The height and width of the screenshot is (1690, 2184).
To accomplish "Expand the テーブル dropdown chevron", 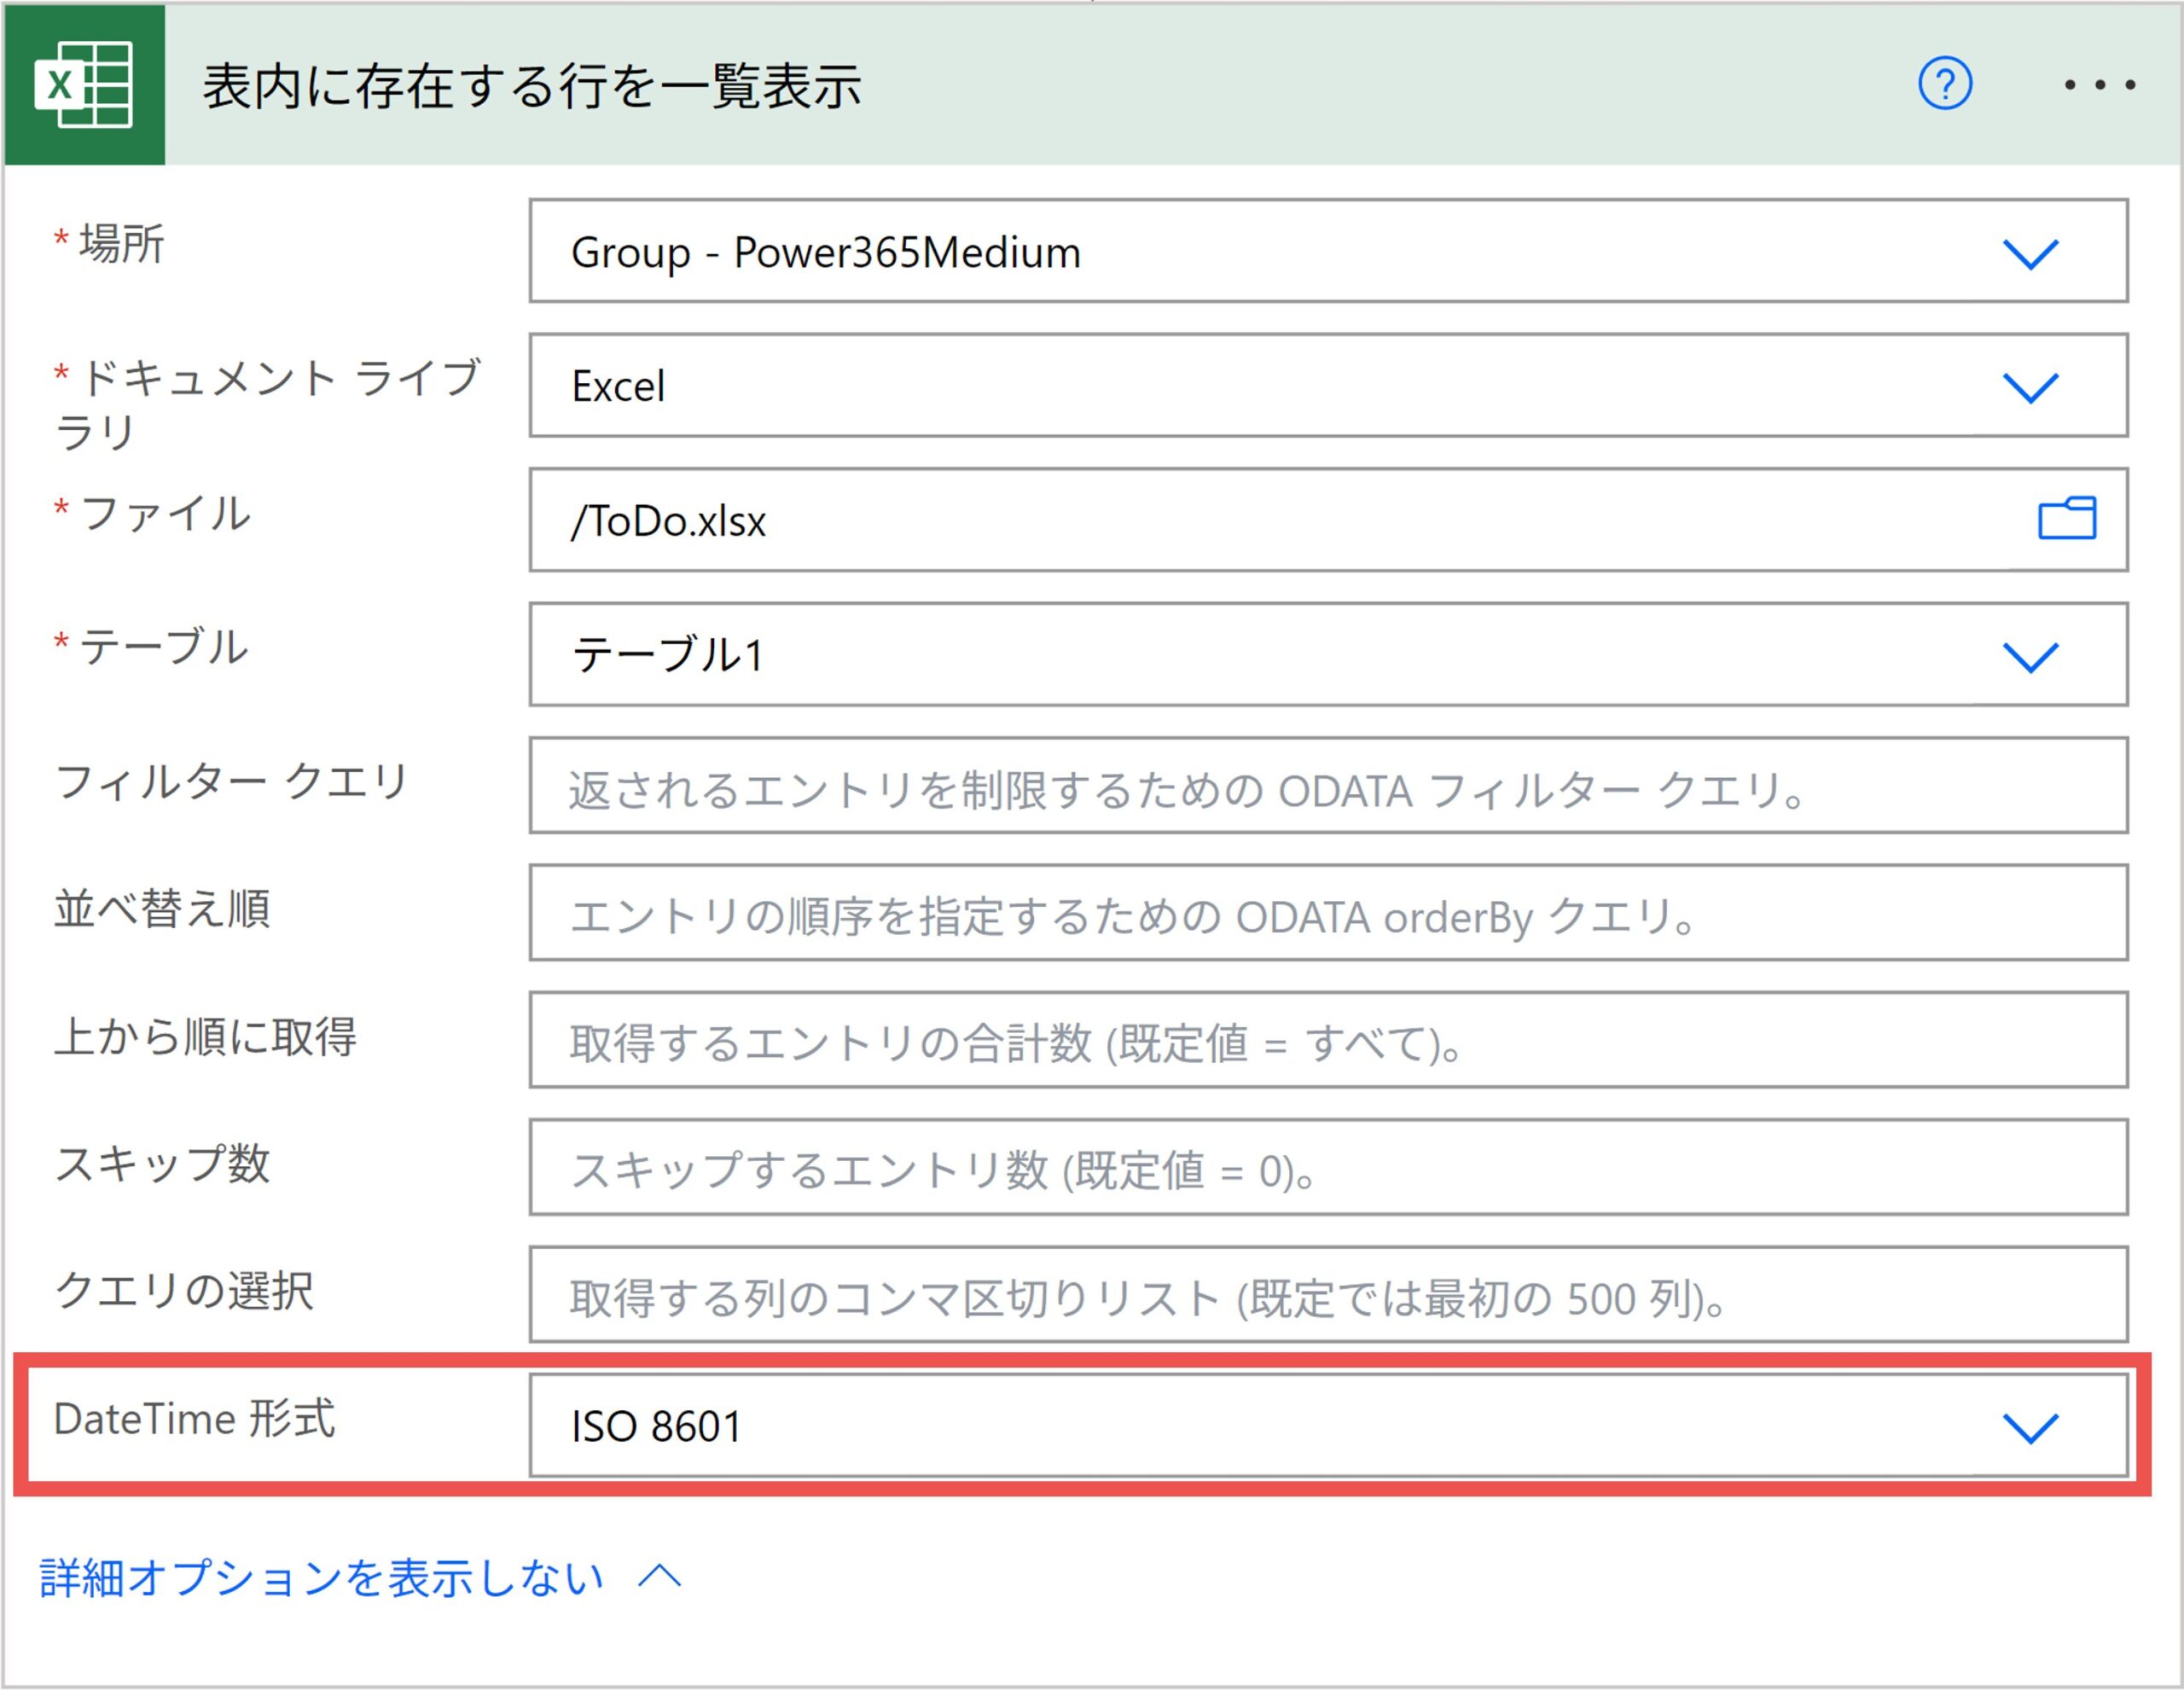I will (x=2030, y=656).
